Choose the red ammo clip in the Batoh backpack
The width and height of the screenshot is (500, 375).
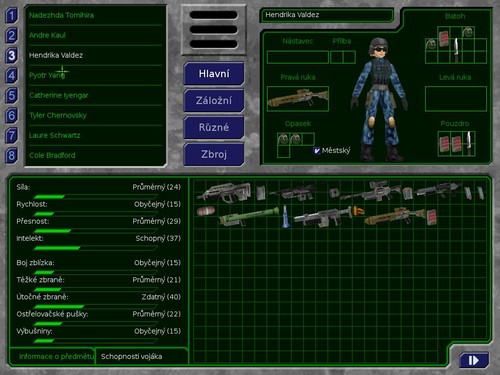[x=444, y=38]
